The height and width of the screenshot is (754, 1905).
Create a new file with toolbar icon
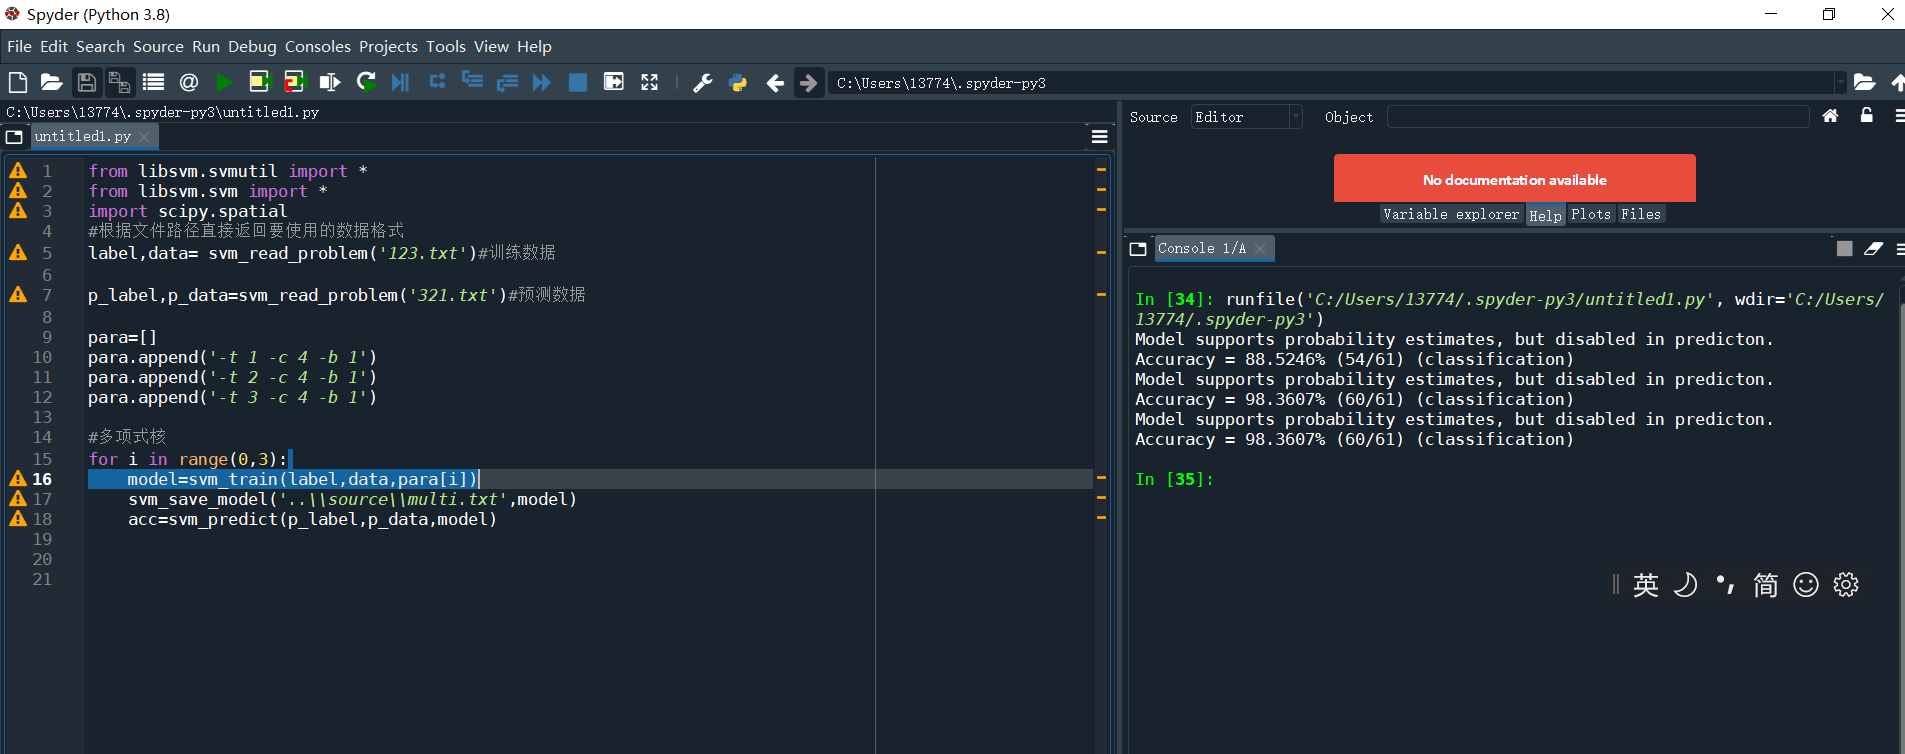click(18, 82)
